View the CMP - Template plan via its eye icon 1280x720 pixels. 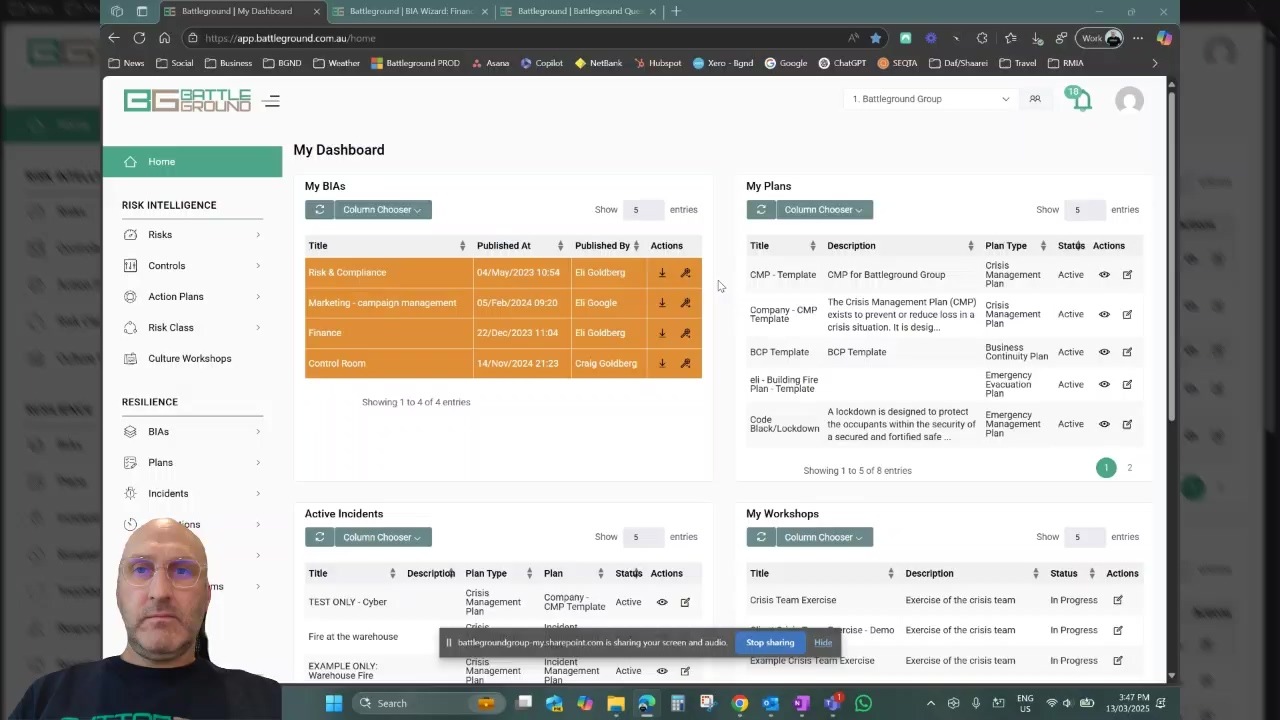[x=1104, y=274]
